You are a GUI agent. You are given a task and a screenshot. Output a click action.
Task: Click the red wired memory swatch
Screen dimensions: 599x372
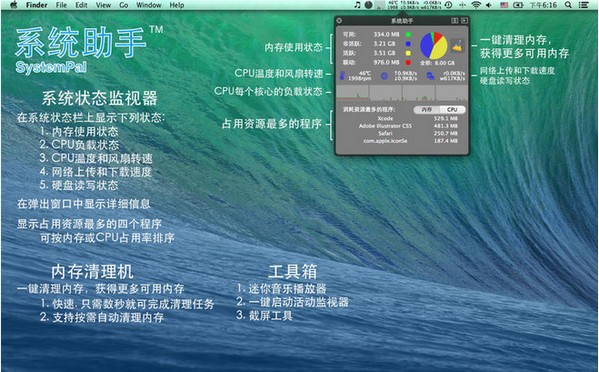coord(408,62)
